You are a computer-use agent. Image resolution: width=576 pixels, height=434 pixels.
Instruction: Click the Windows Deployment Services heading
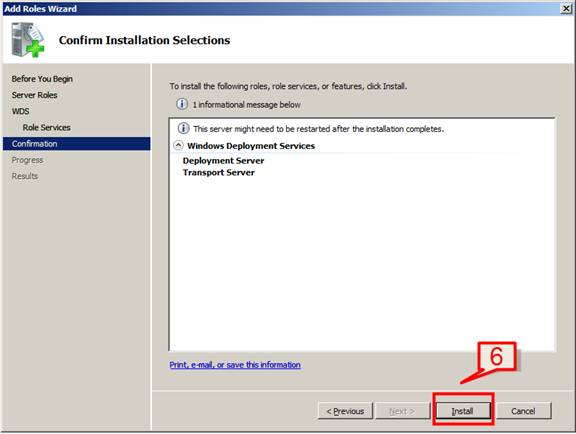coord(251,146)
